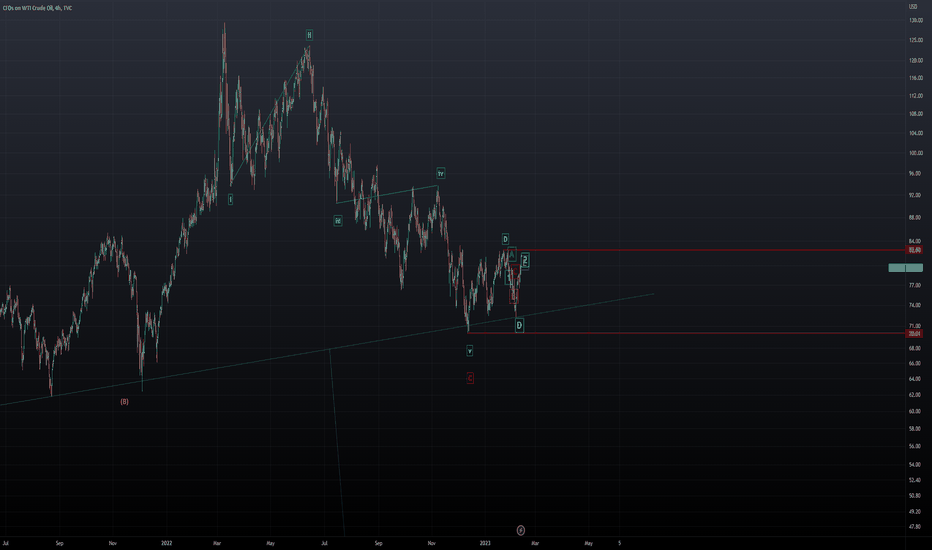Click the green 2 wave label
The image size is (932, 550).
tap(525, 260)
